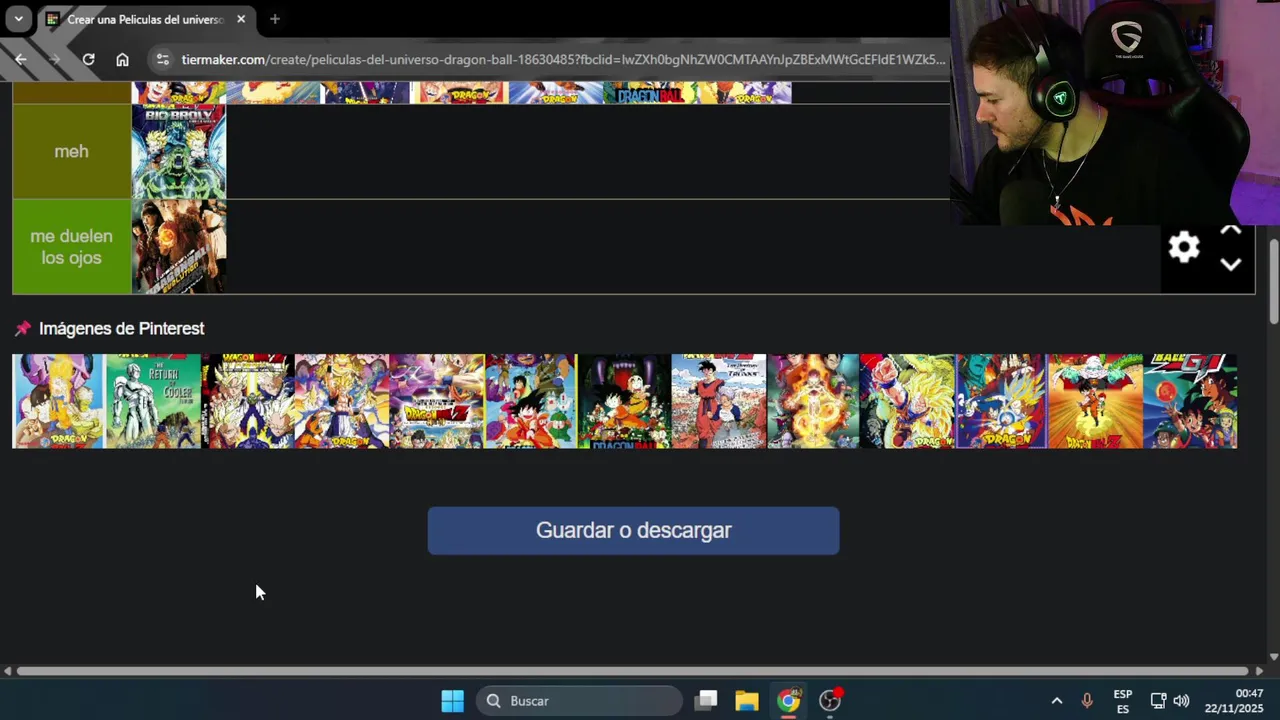This screenshot has height=720, width=1280.
Task: Select the Dragon Ball GT poster
Action: pyautogui.click(x=1190, y=401)
